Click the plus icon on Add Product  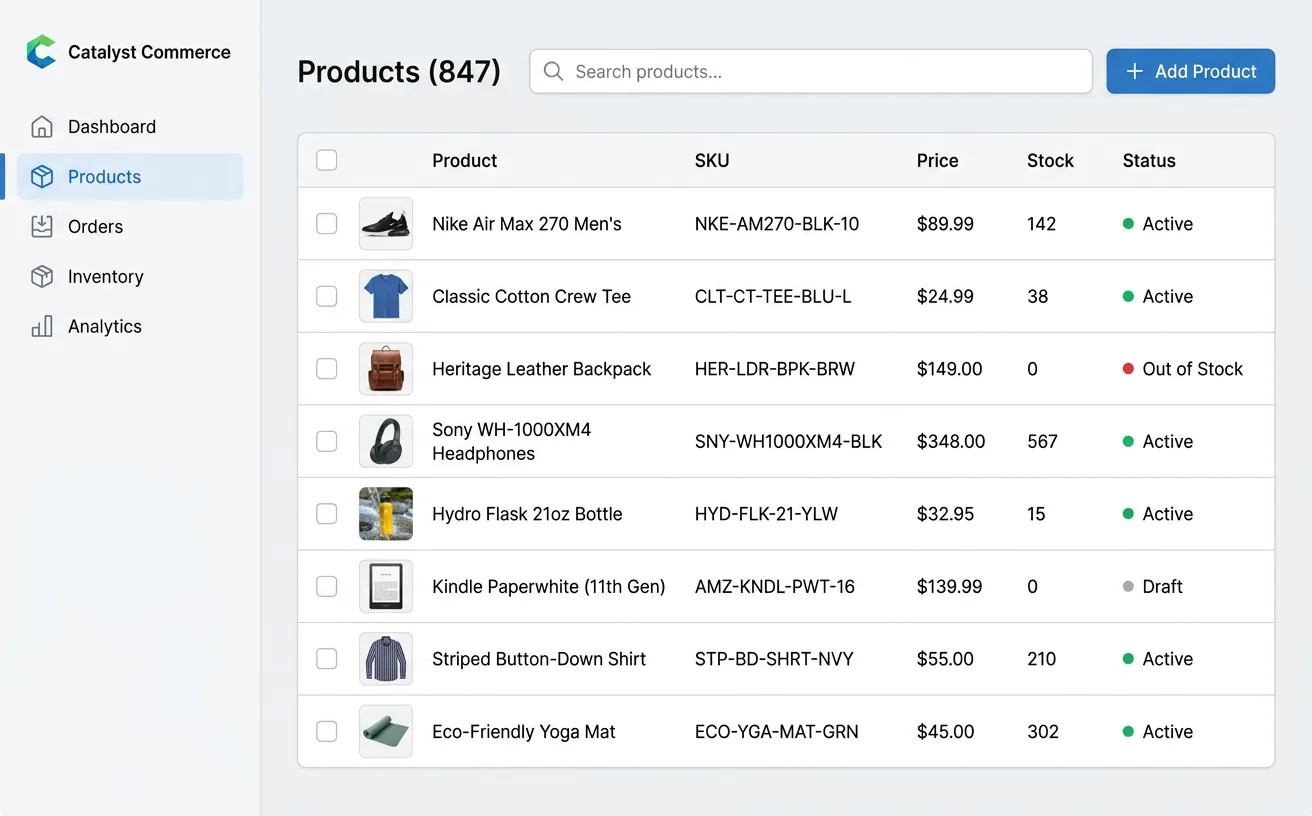click(1134, 71)
